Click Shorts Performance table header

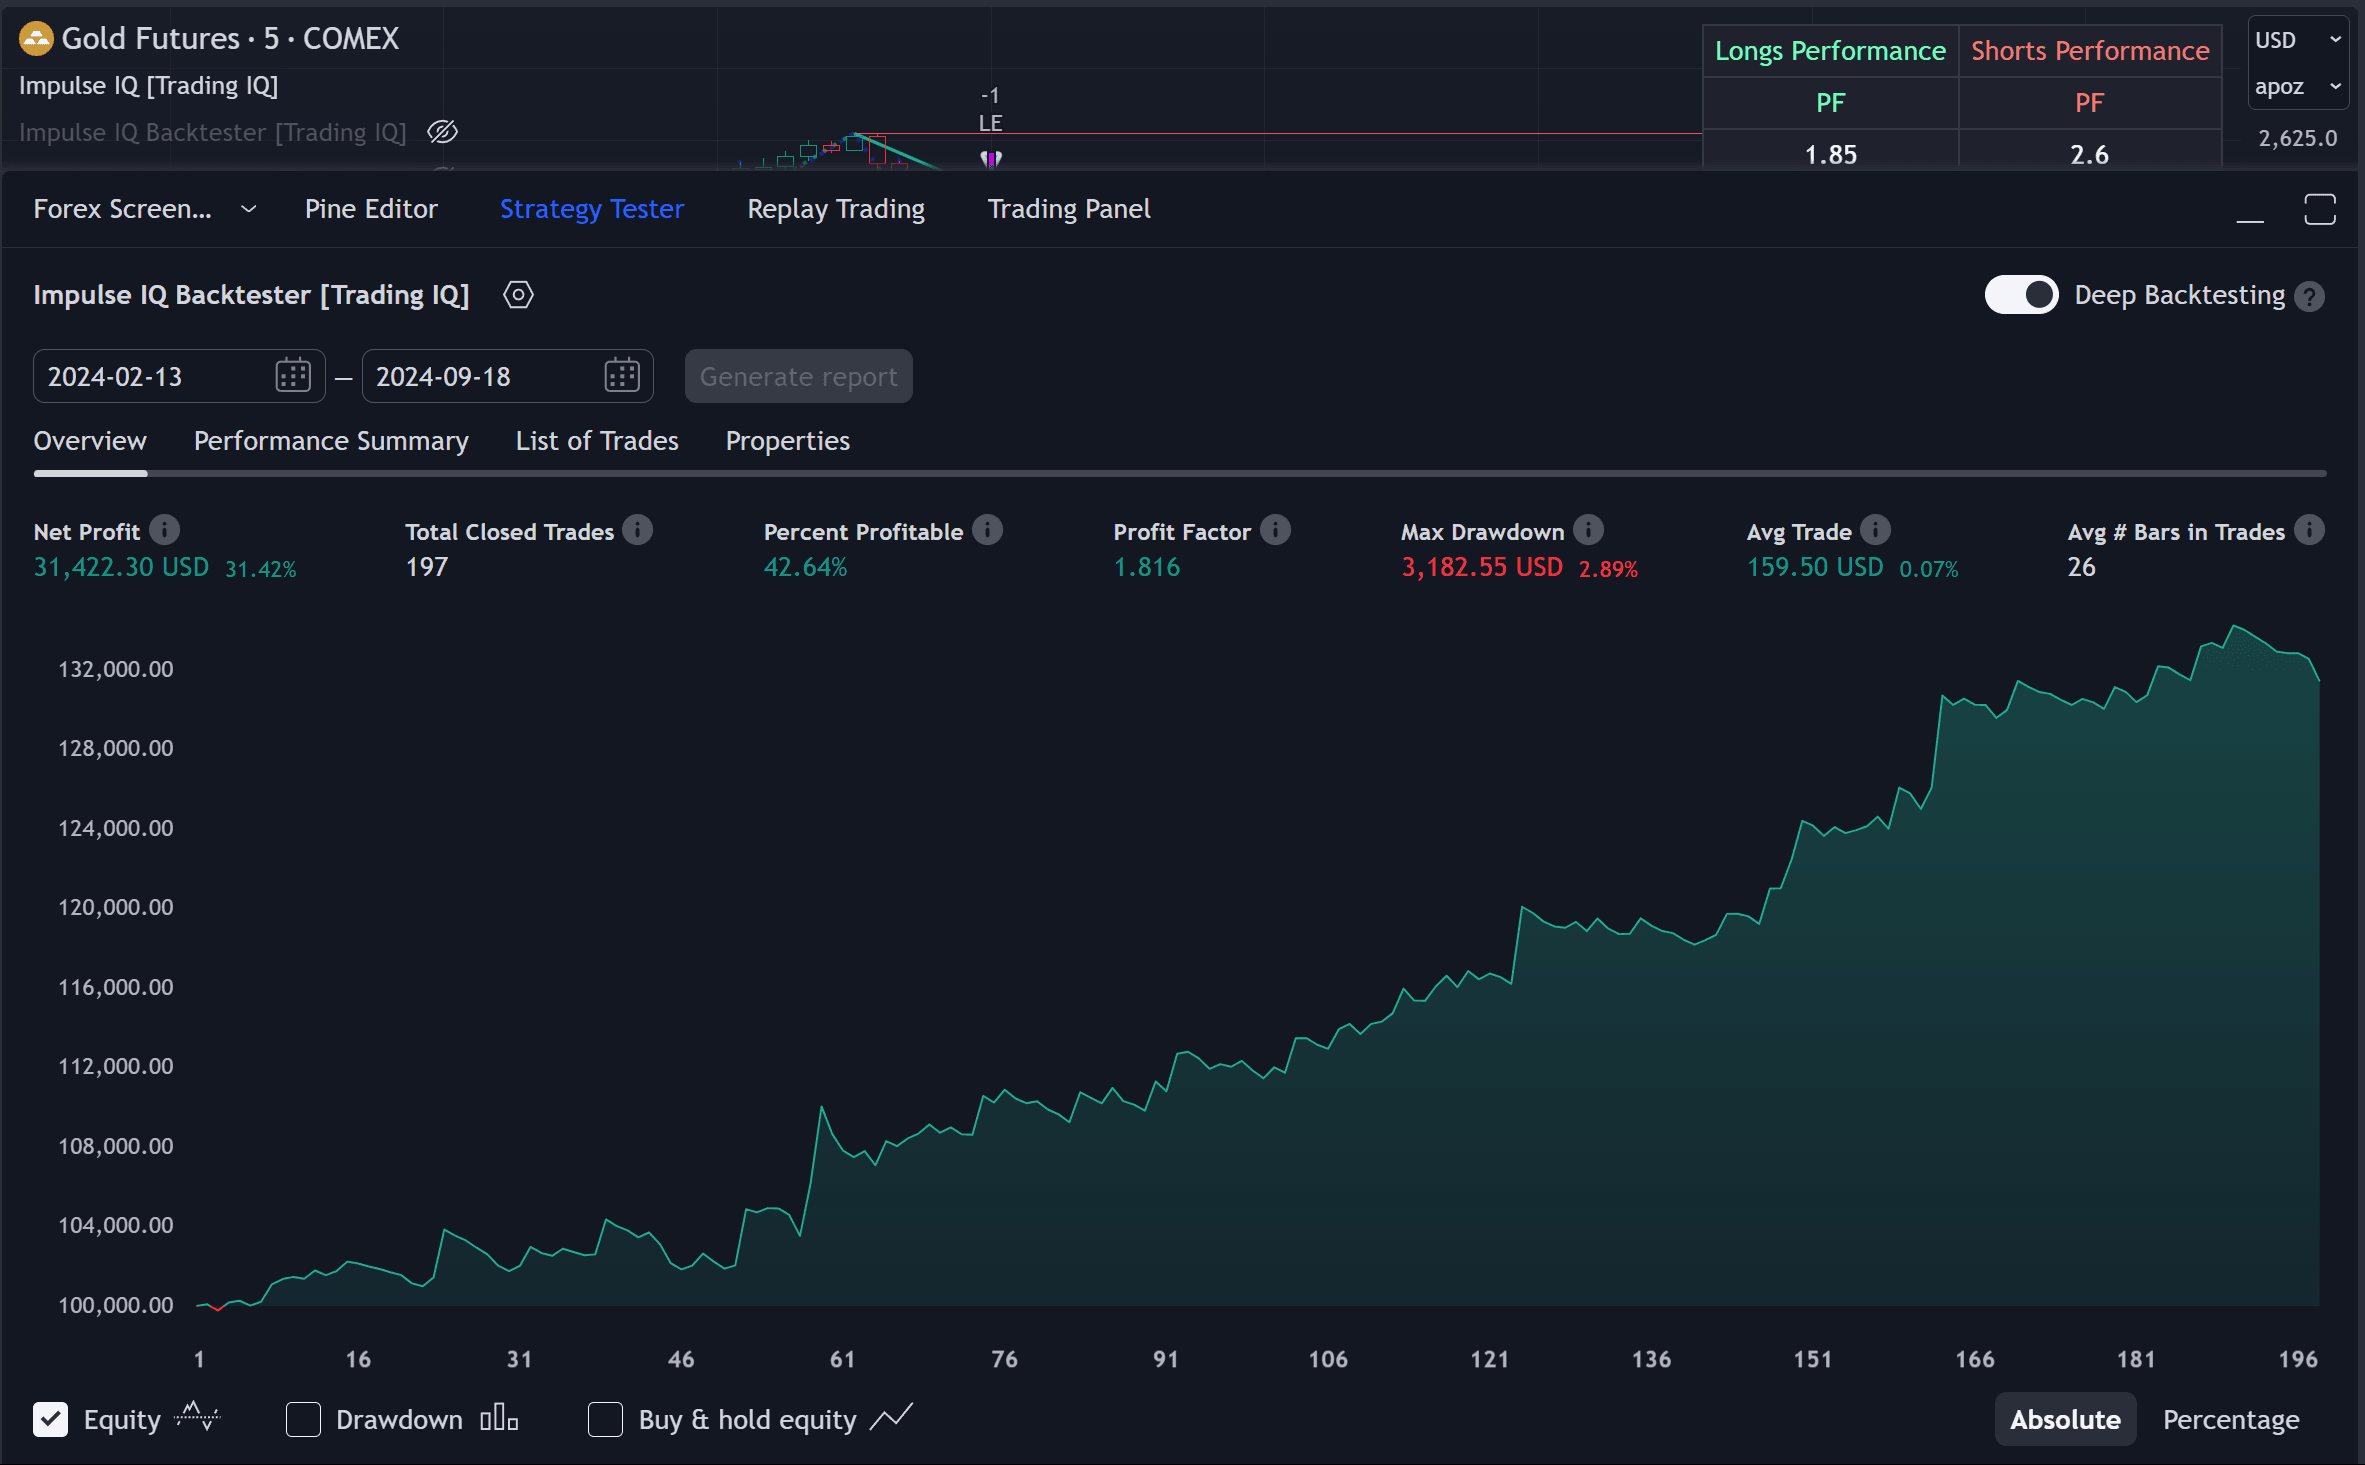[x=2090, y=51]
